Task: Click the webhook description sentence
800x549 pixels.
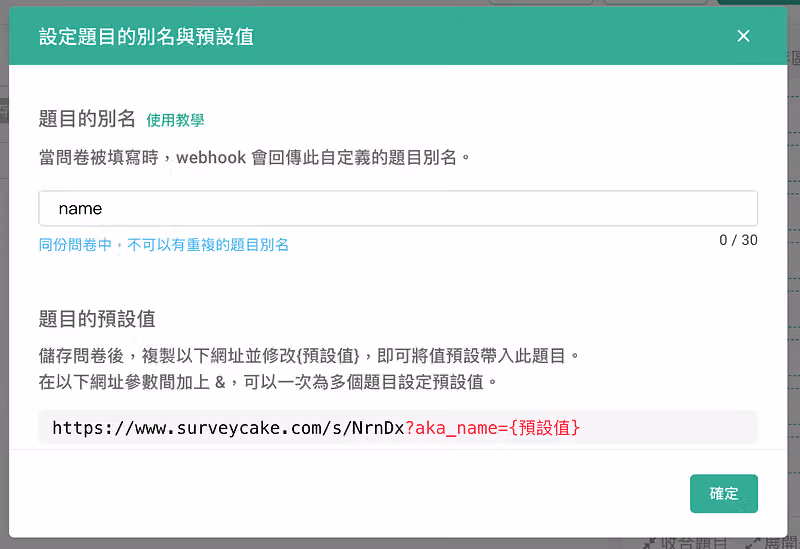Action: coord(254,158)
